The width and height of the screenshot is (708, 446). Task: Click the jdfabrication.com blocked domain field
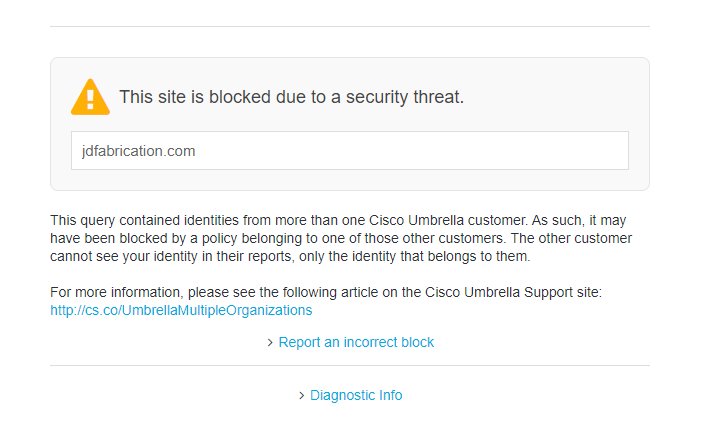(349, 151)
